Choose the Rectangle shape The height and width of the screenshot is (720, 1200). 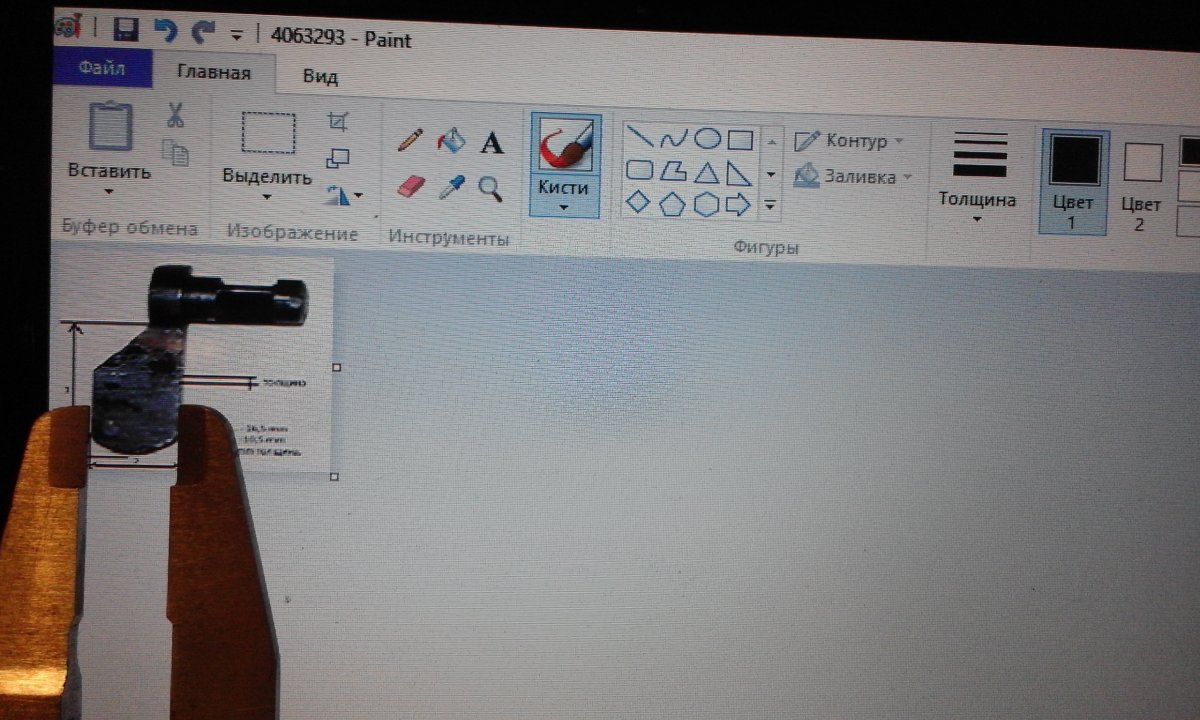point(740,140)
